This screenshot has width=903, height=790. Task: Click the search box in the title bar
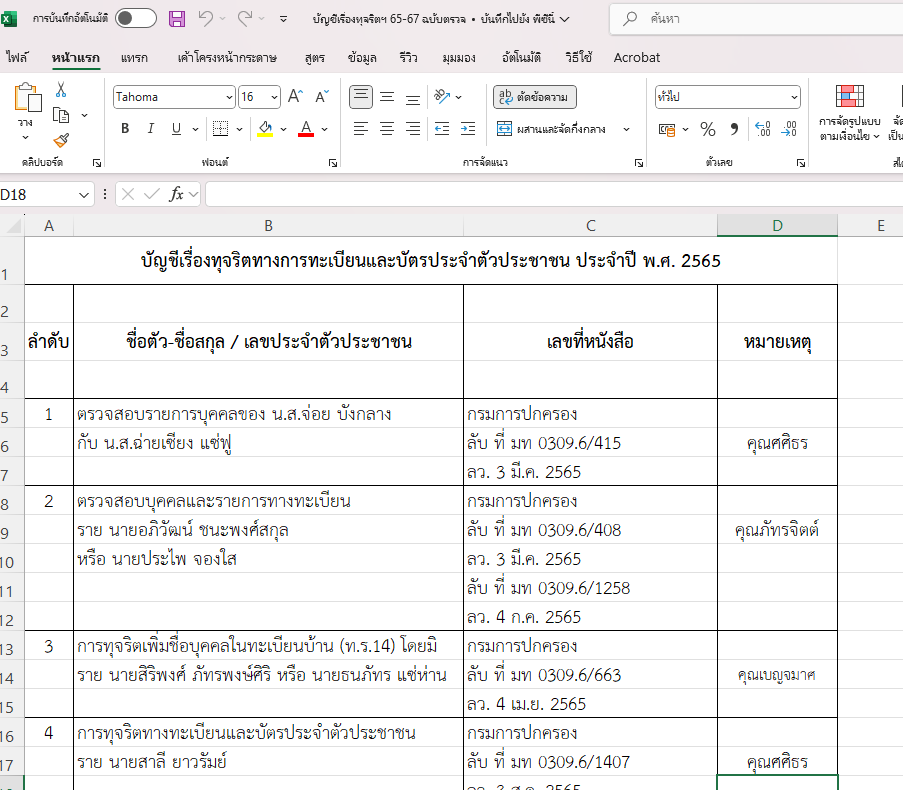756,19
